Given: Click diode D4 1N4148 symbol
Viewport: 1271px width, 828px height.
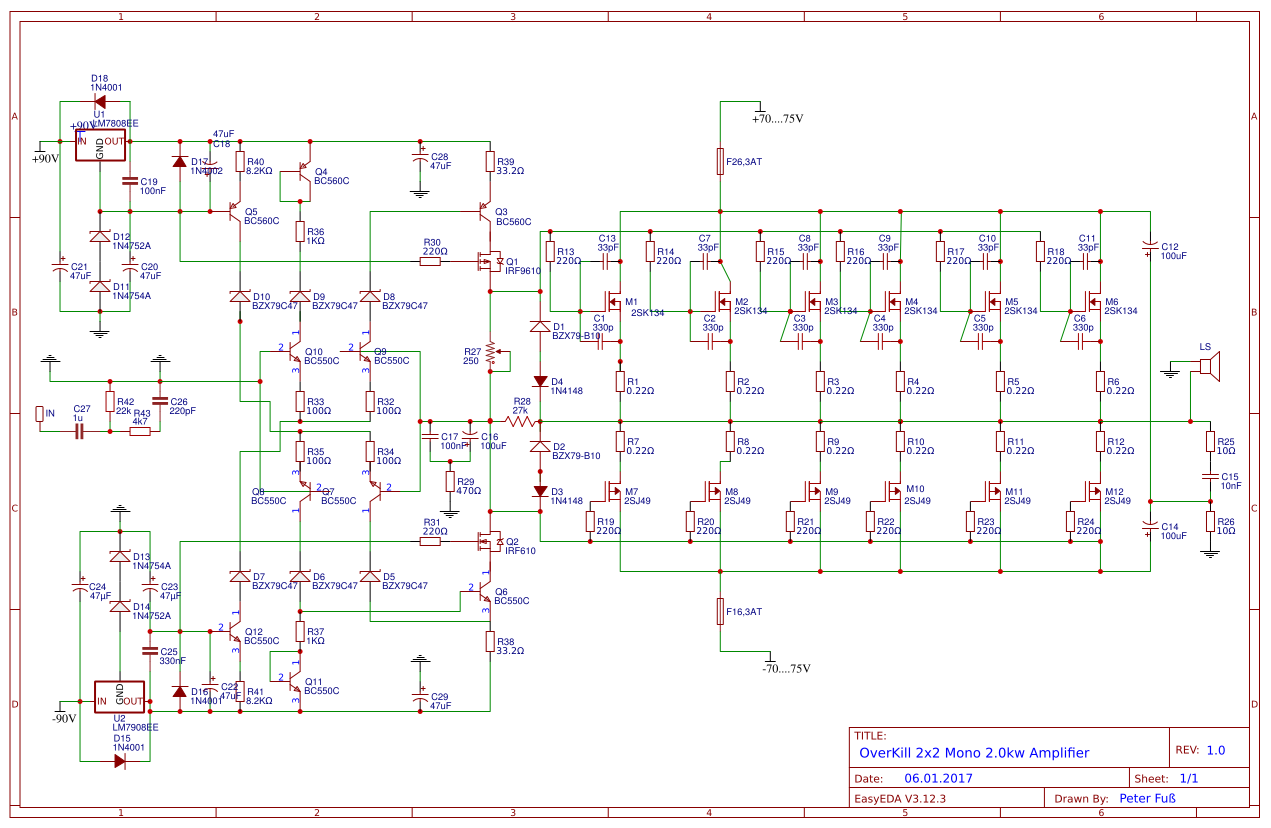Looking at the screenshot, I should (541, 381).
